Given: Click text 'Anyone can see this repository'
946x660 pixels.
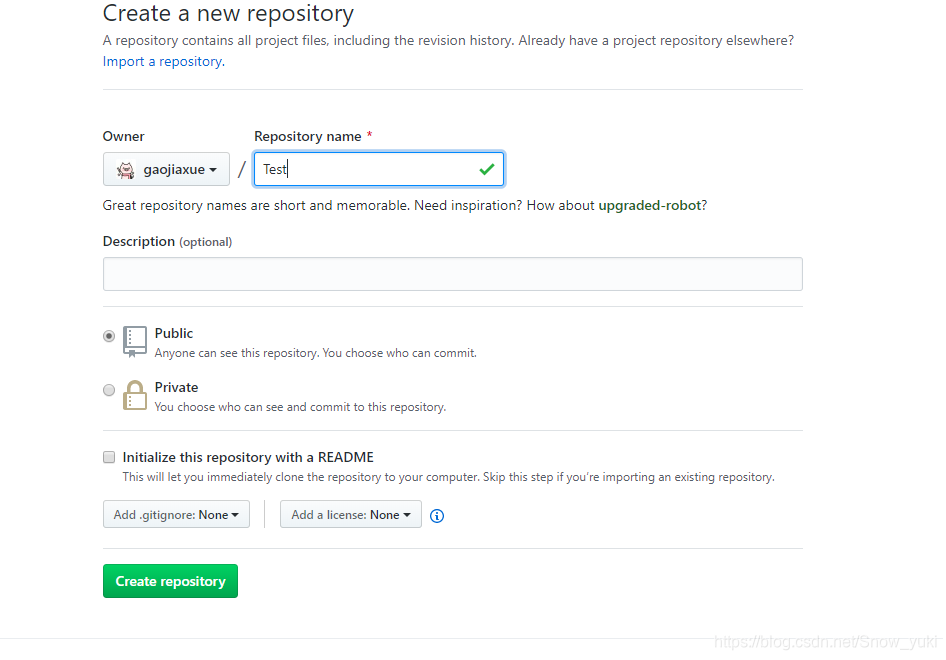Looking at the screenshot, I should 236,353.
